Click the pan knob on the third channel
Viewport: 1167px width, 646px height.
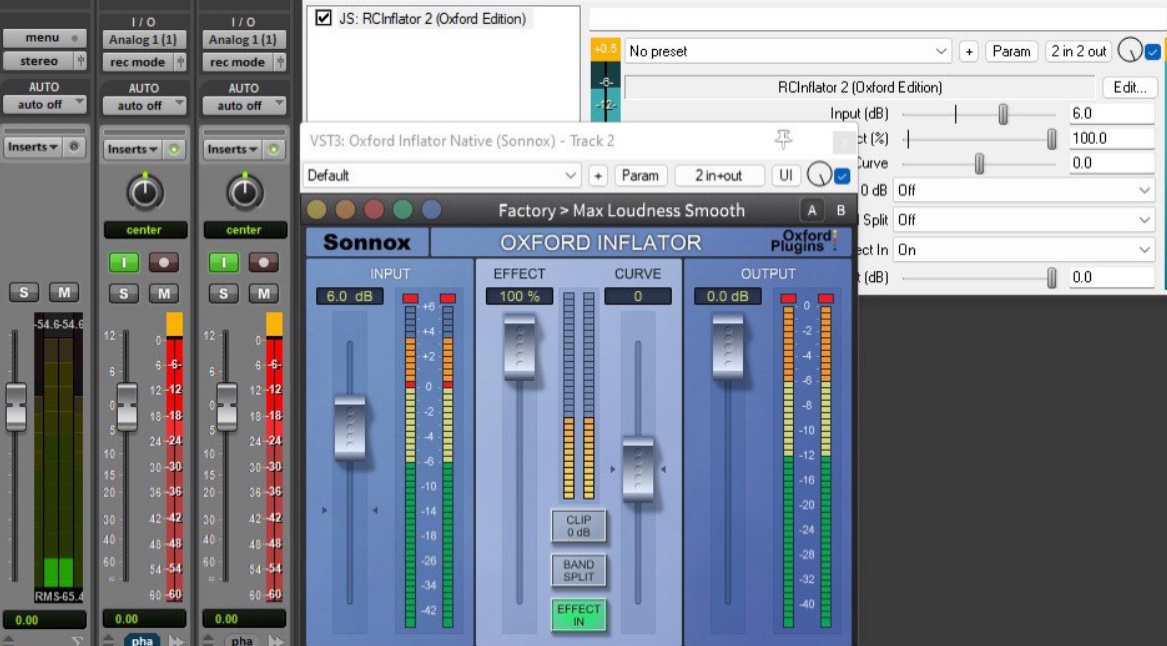coord(244,192)
